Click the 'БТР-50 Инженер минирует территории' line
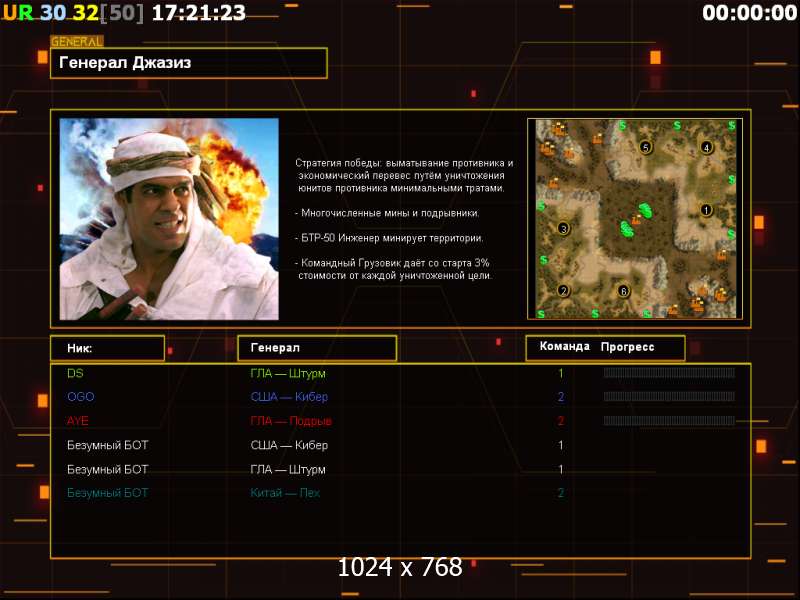 click(x=389, y=238)
